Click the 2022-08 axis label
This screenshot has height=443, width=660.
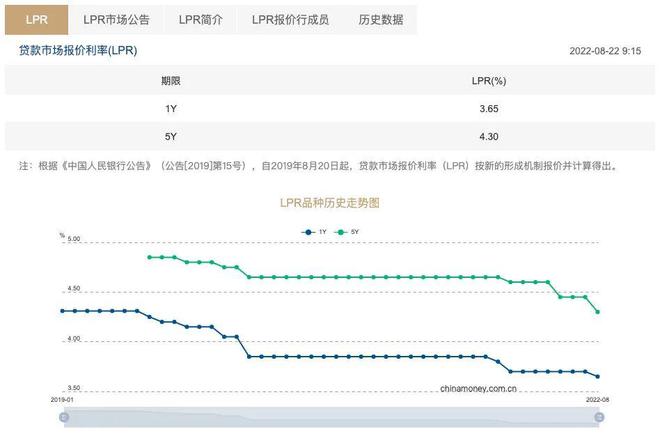click(597, 400)
